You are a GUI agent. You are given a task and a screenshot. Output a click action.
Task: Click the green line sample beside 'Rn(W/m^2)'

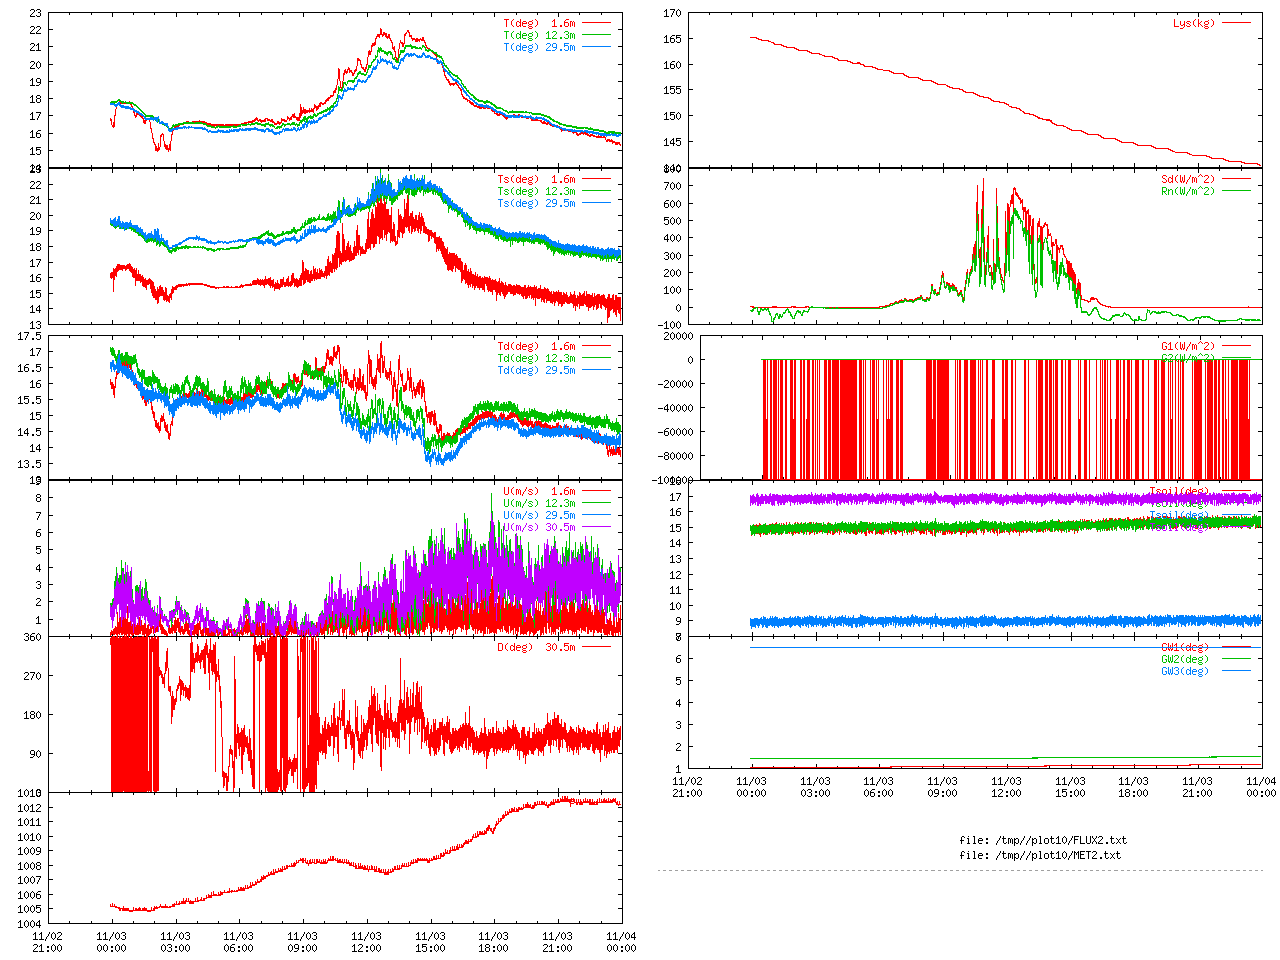(x=1236, y=191)
